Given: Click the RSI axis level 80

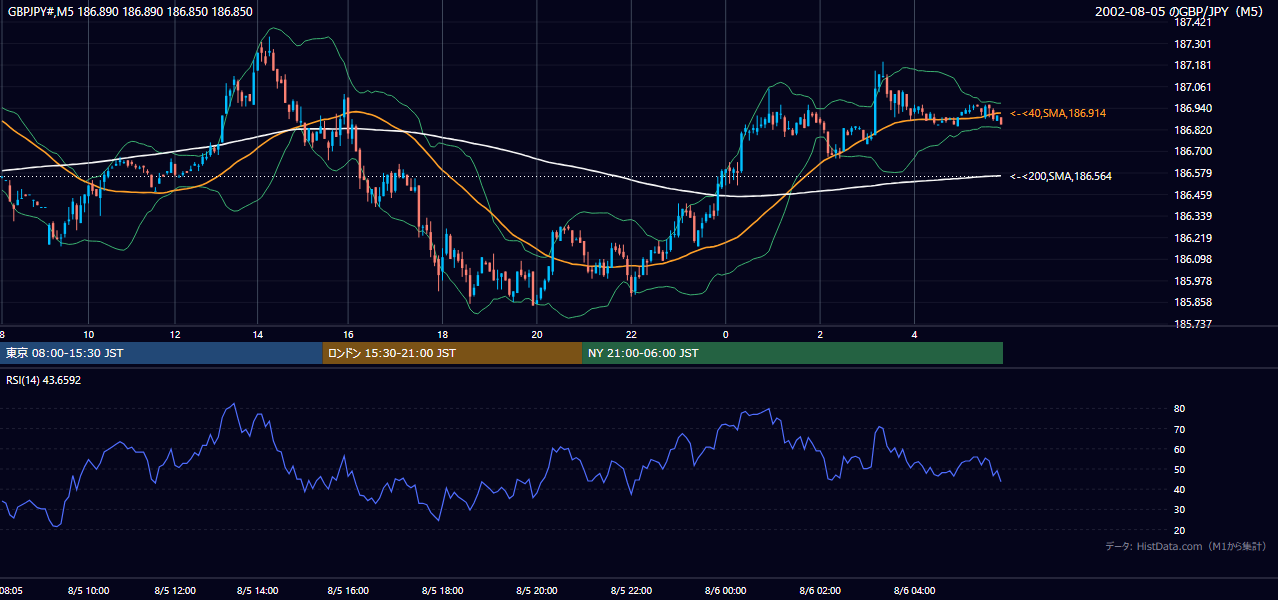Looking at the screenshot, I should click(x=1179, y=409).
